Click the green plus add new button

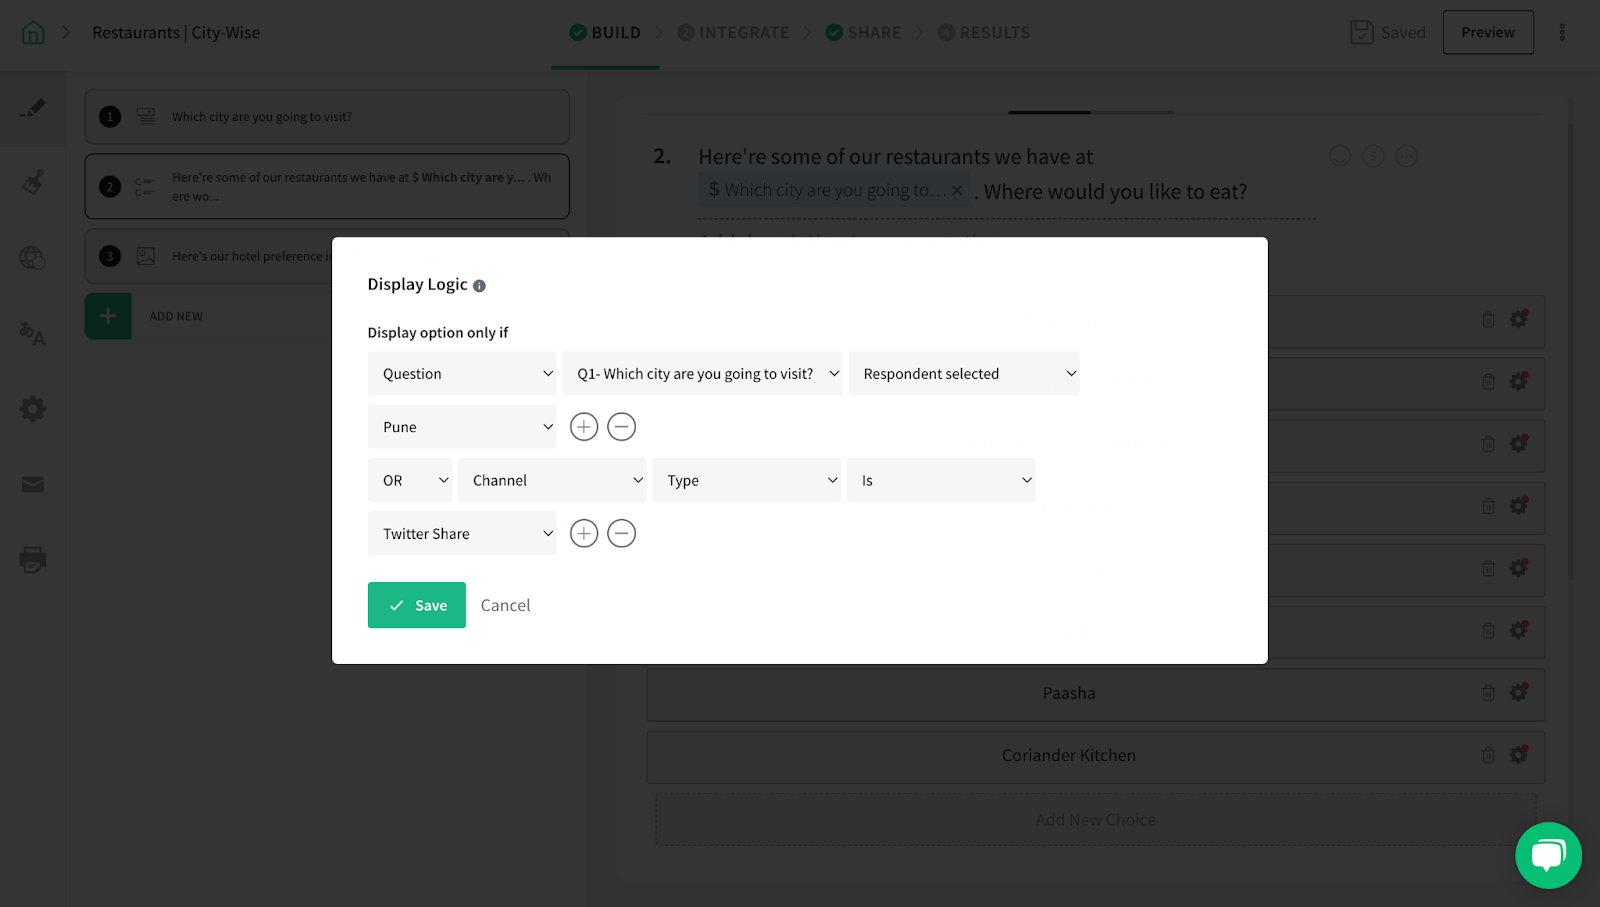click(x=108, y=316)
